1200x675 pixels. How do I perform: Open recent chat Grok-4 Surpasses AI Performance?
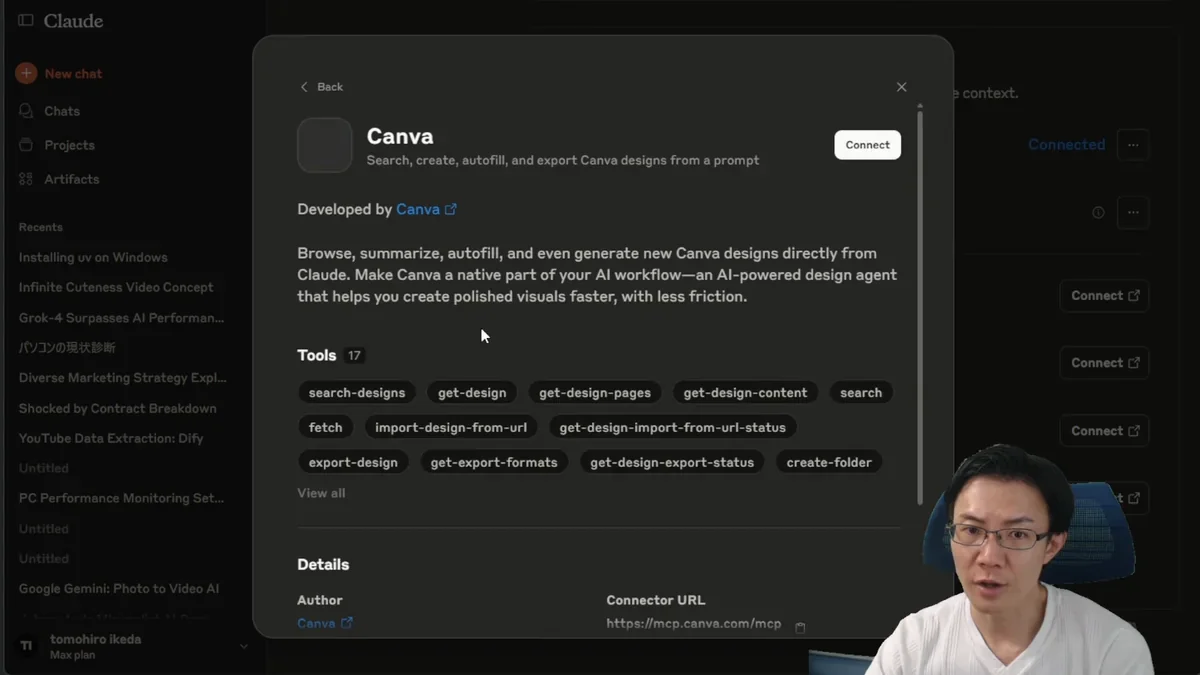(121, 318)
